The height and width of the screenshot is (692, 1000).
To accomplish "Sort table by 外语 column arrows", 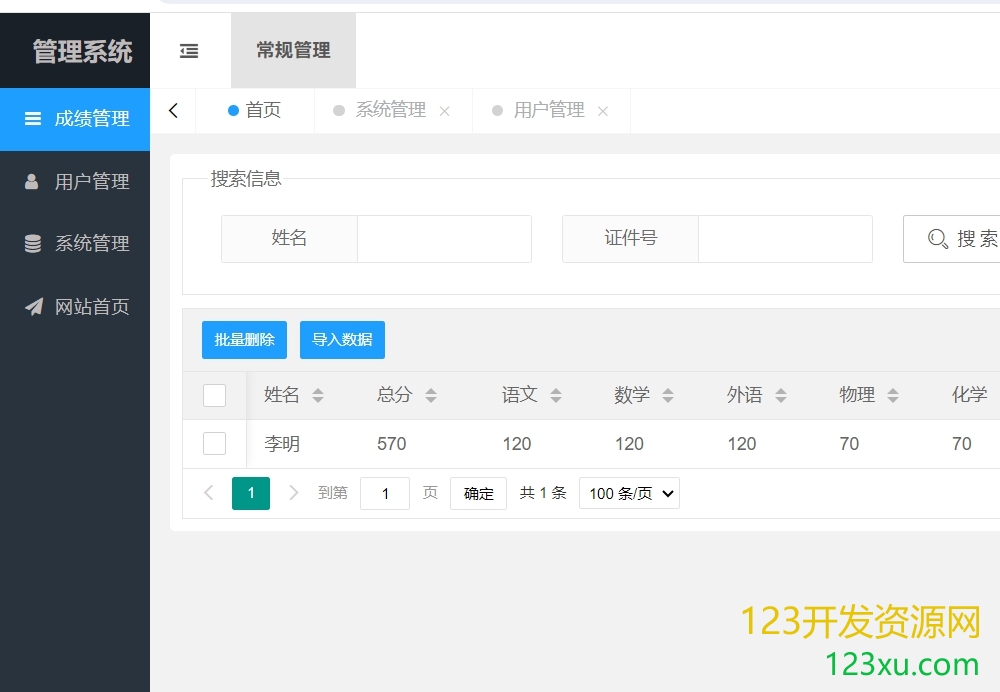I will (781, 396).
